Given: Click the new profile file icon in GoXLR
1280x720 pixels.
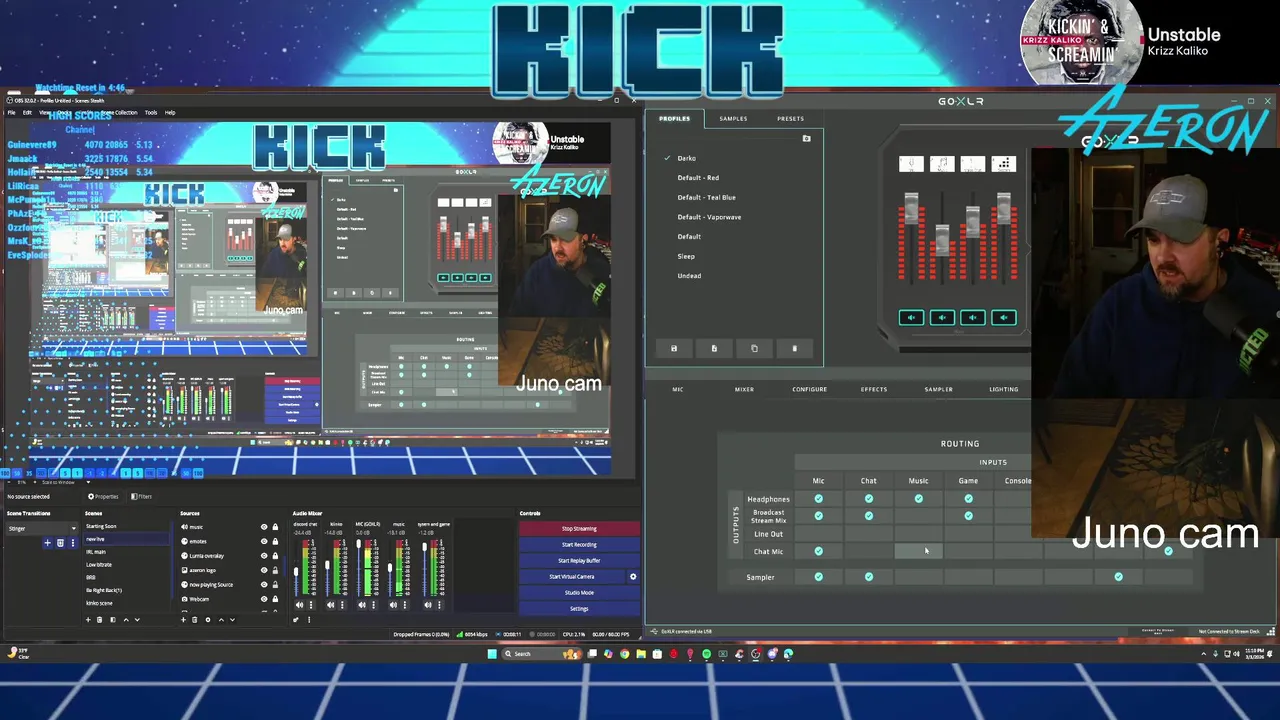Looking at the screenshot, I should tap(714, 348).
